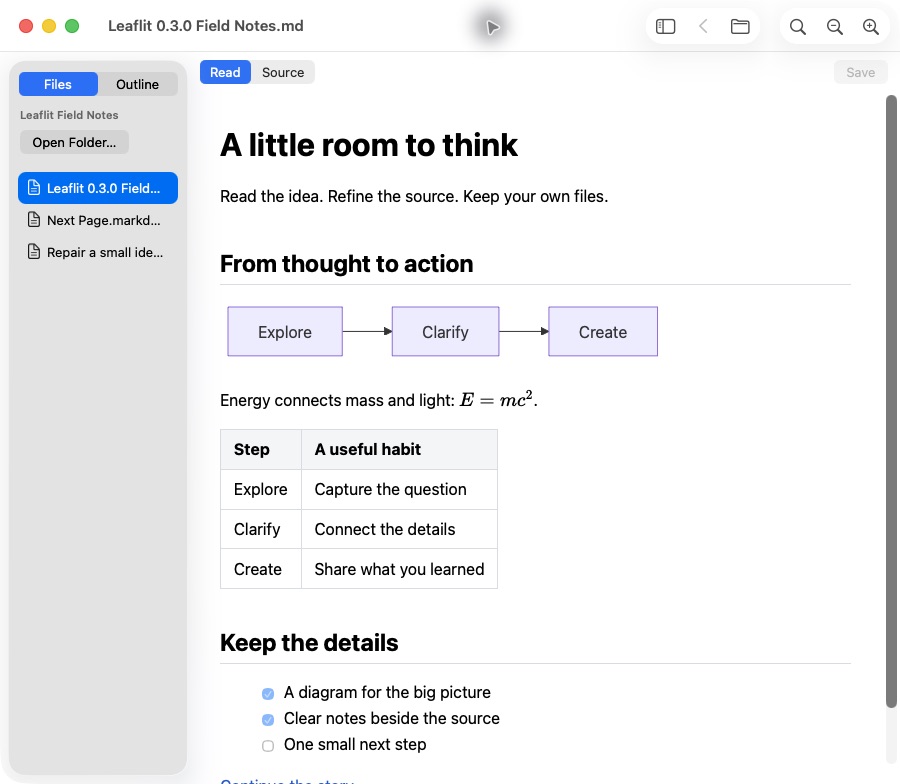
Task: Zoom out with the minus magnifier
Action: (x=835, y=26)
